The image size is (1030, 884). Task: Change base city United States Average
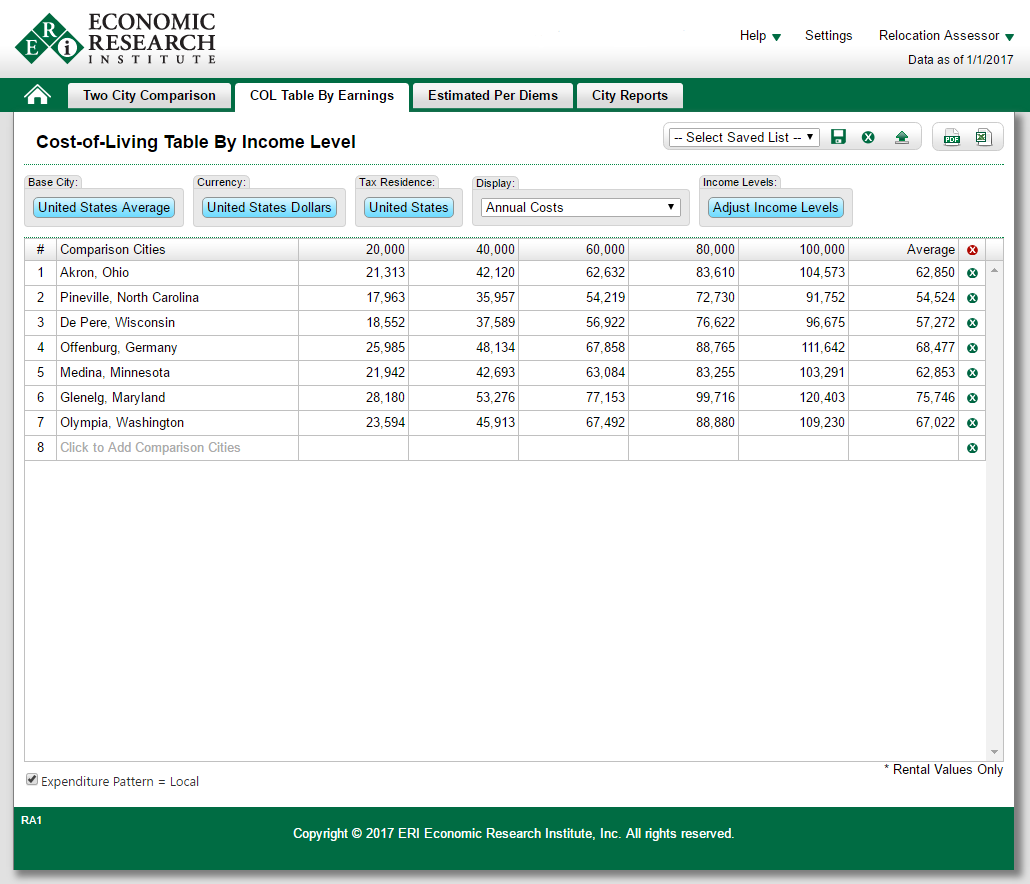(x=104, y=208)
